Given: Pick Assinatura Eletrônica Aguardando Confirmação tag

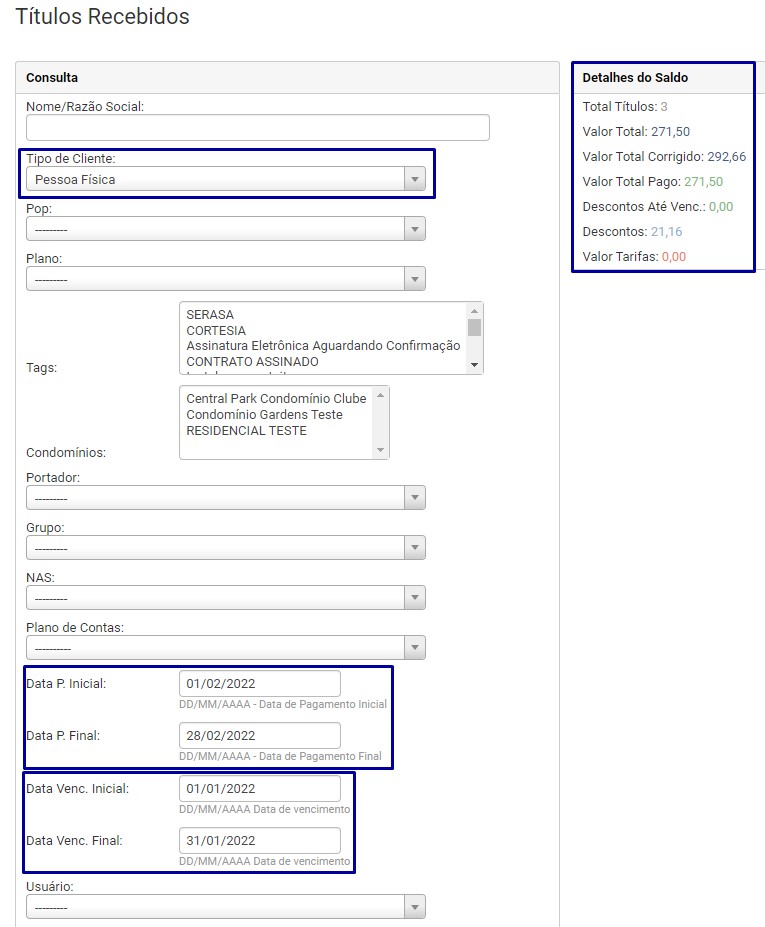Looking at the screenshot, I should click(323, 346).
